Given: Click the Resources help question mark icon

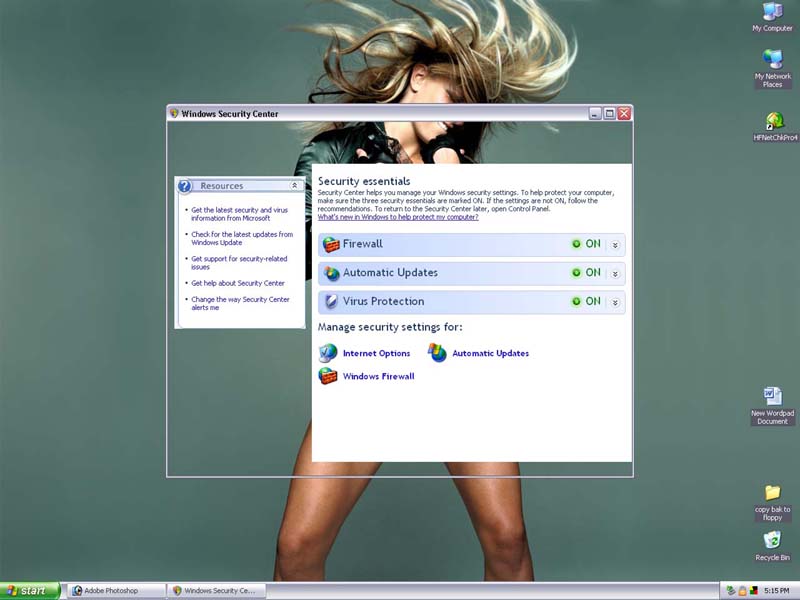Looking at the screenshot, I should 185,186.
